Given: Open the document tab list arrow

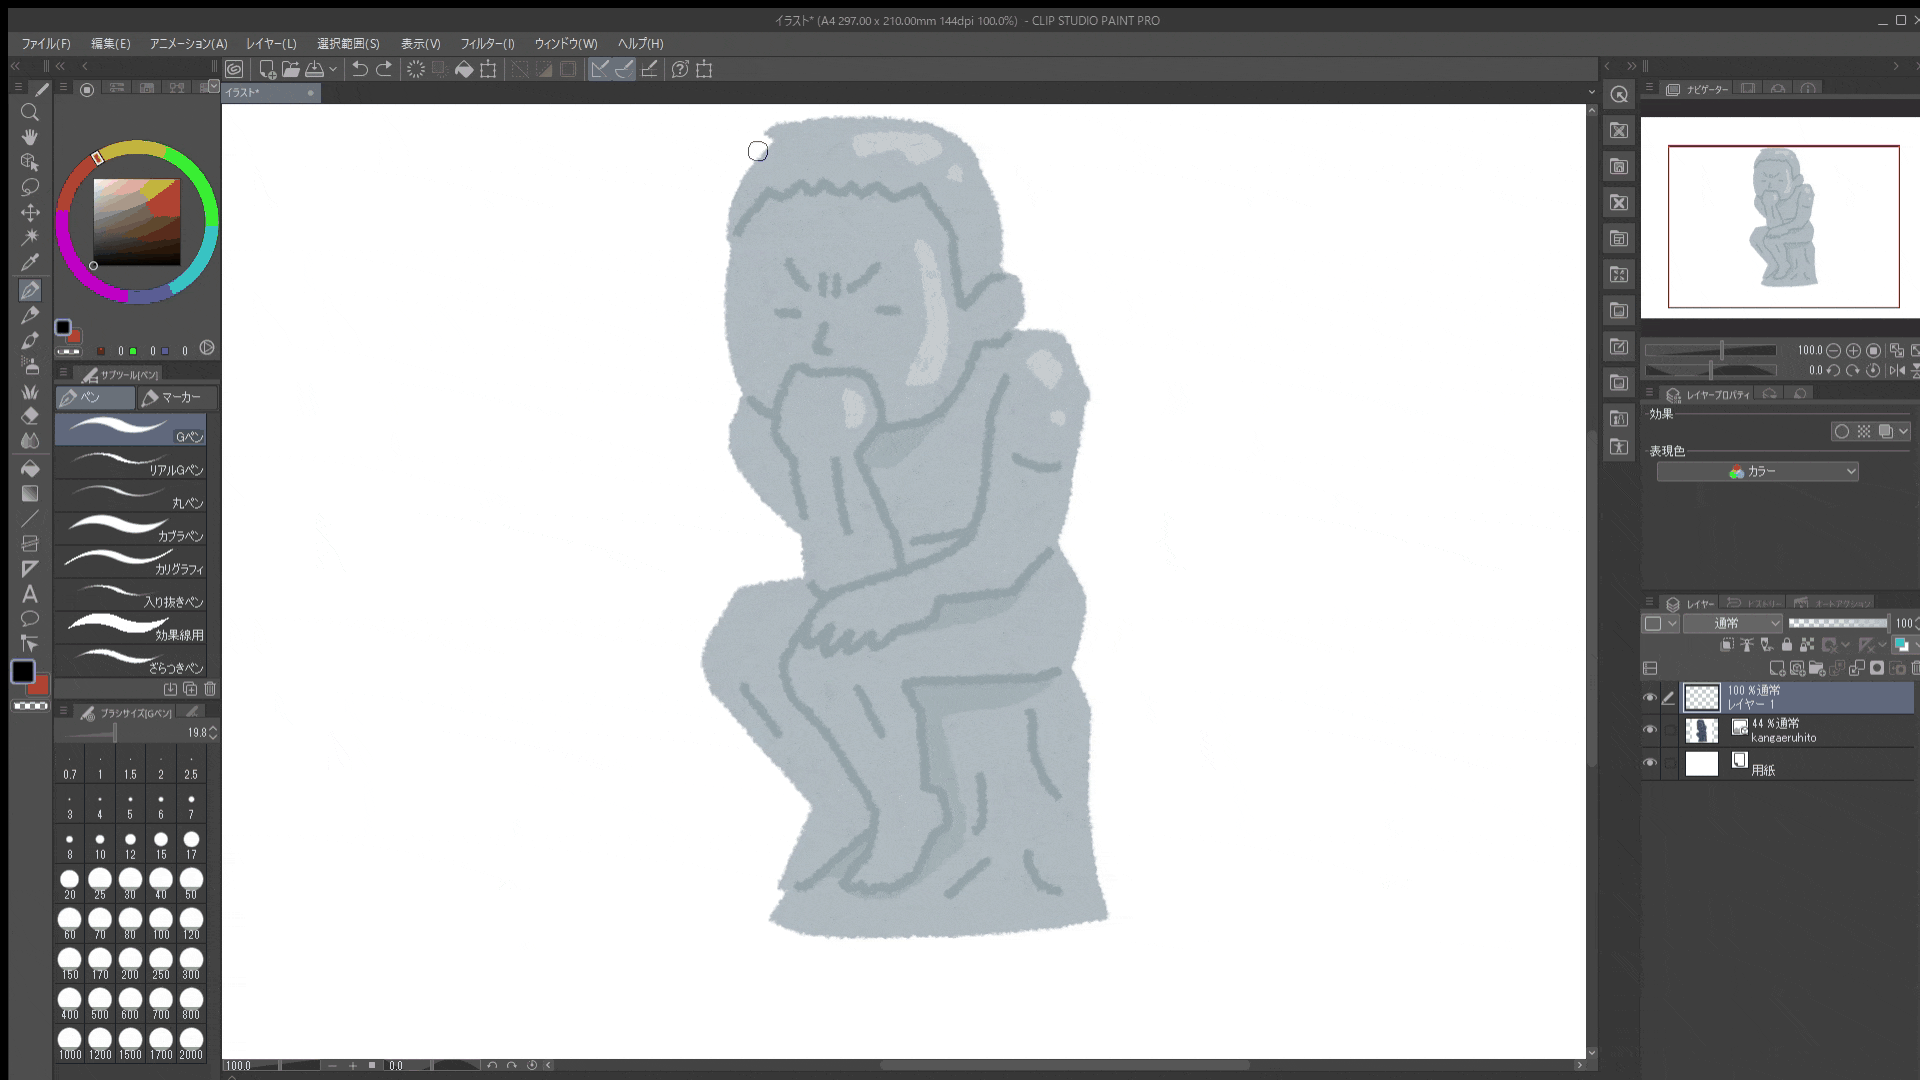Looking at the screenshot, I should (1591, 92).
